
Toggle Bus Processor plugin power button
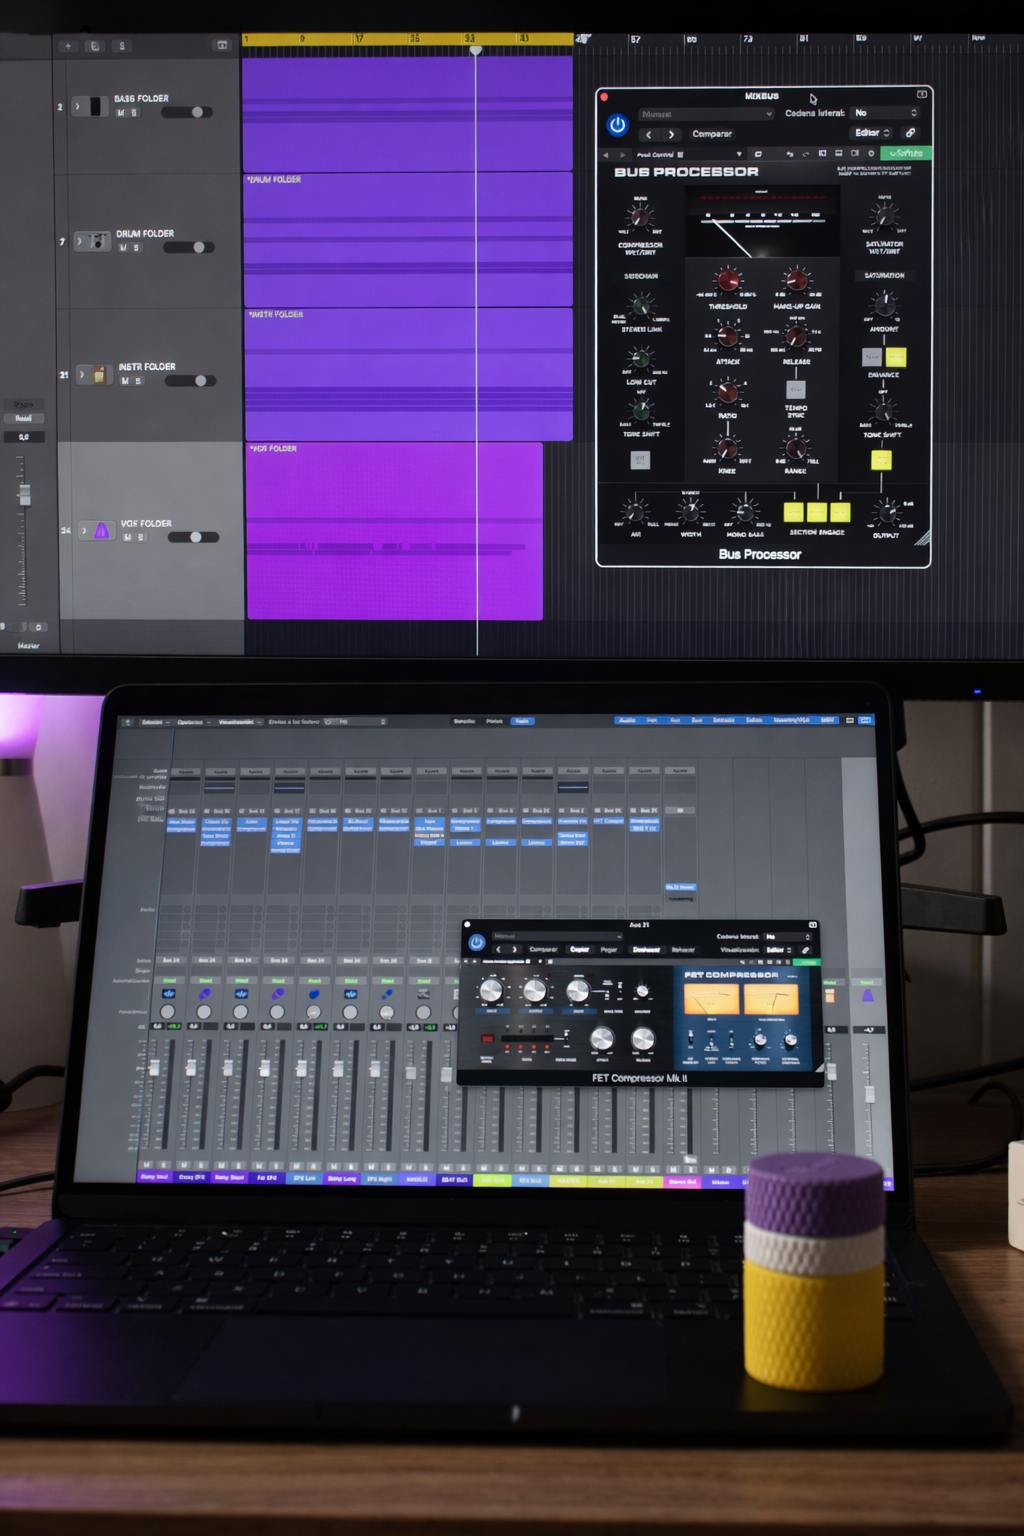[617, 125]
